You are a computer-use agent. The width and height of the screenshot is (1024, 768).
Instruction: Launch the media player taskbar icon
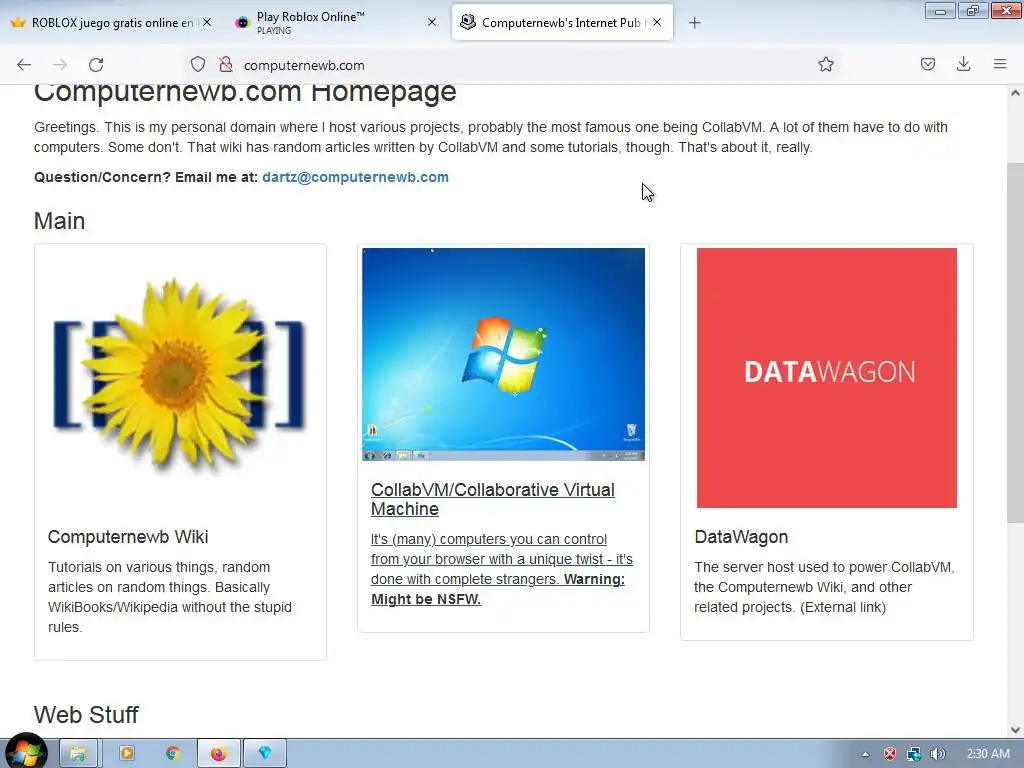(x=127, y=754)
